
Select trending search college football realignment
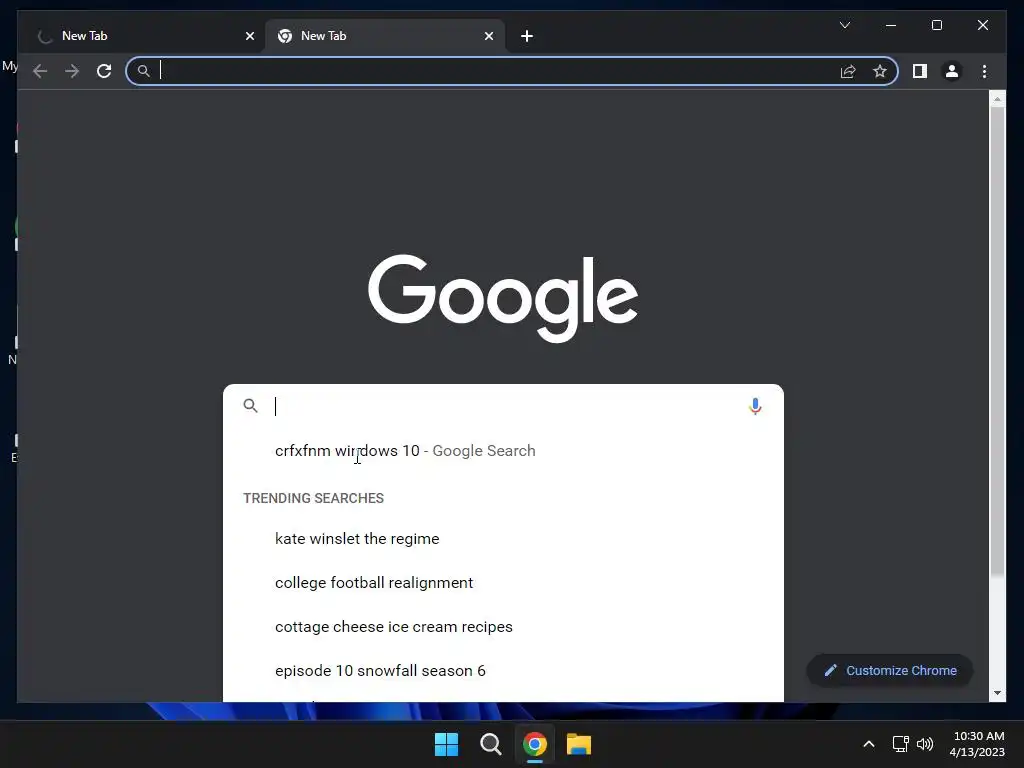click(503, 583)
